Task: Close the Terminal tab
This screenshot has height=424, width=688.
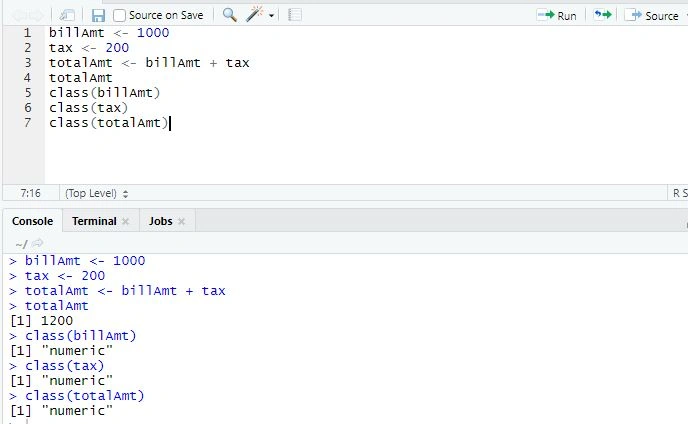Action: 125,221
